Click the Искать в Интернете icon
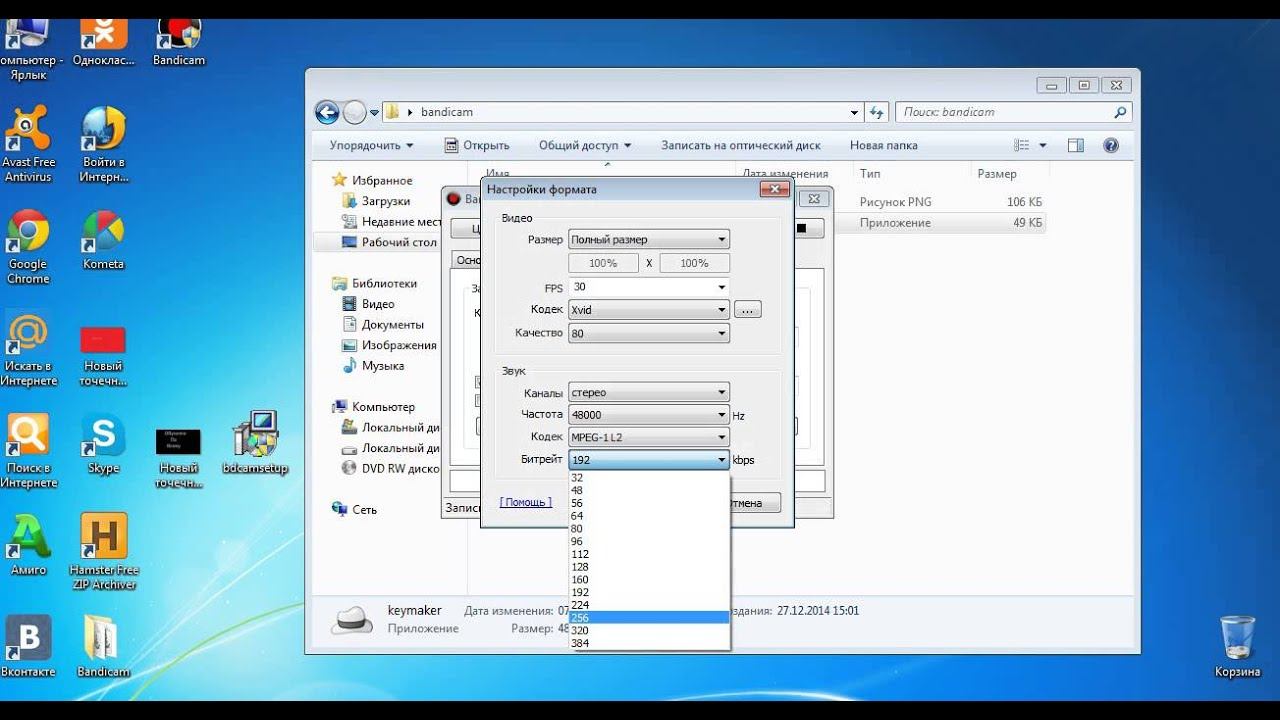 pos(28,349)
